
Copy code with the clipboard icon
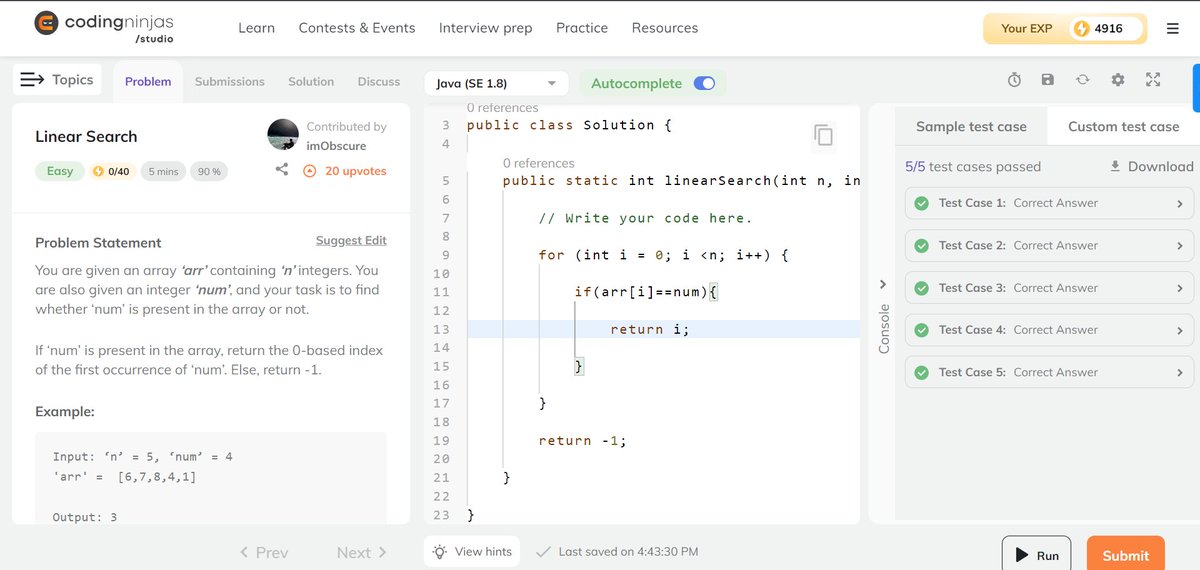click(823, 135)
